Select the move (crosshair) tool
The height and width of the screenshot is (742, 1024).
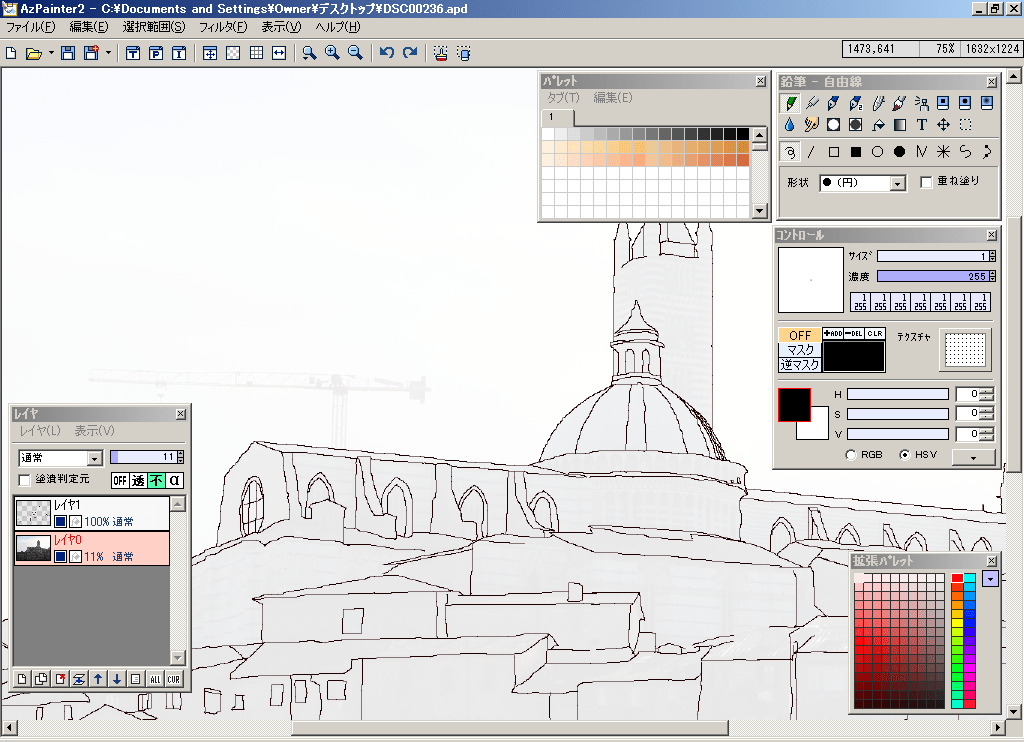pos(941,124)
